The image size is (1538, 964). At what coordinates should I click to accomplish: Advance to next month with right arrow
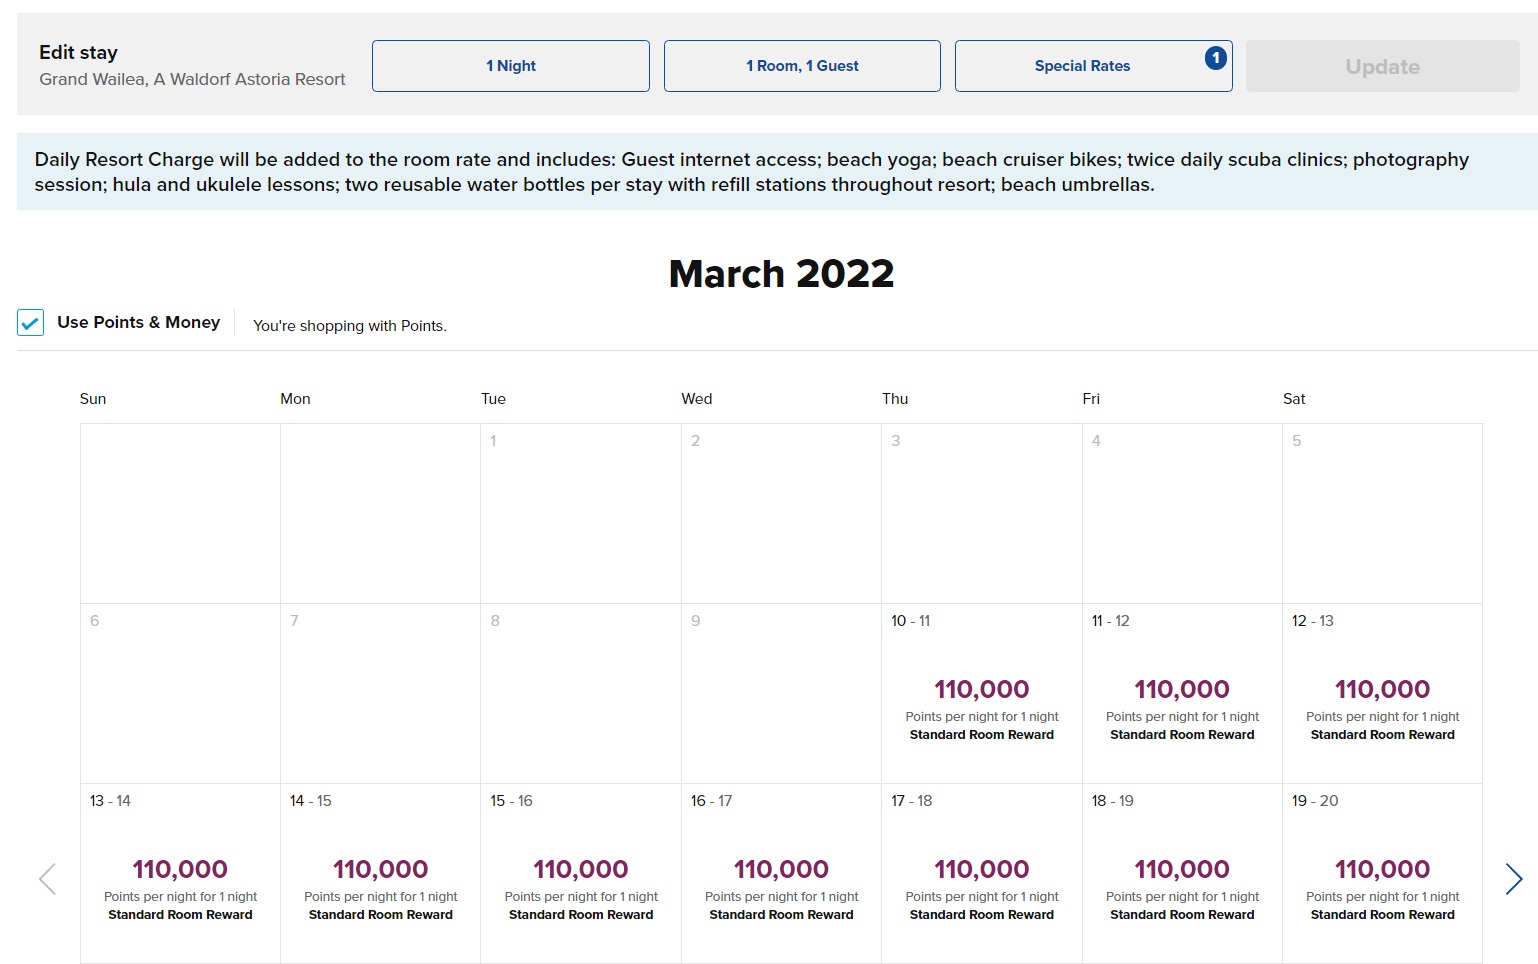(1513, 879)
